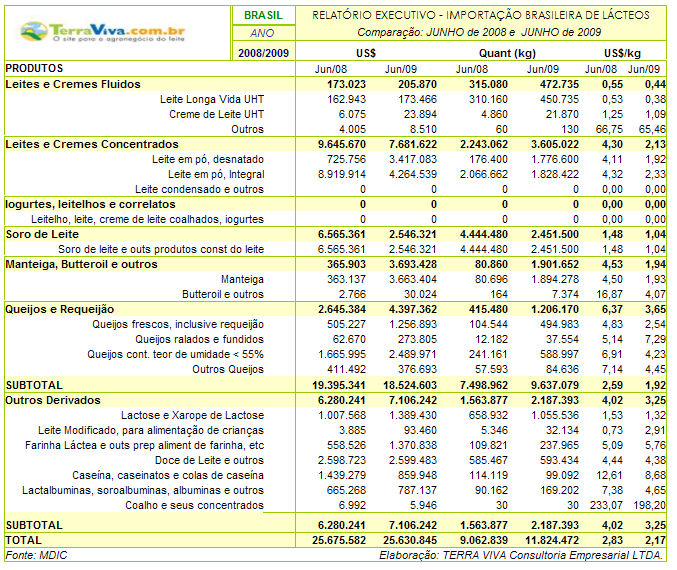Click the Manteiga, Butteroil e outros category
This screenshot has width=677, height=570.
tap(81, 264)
